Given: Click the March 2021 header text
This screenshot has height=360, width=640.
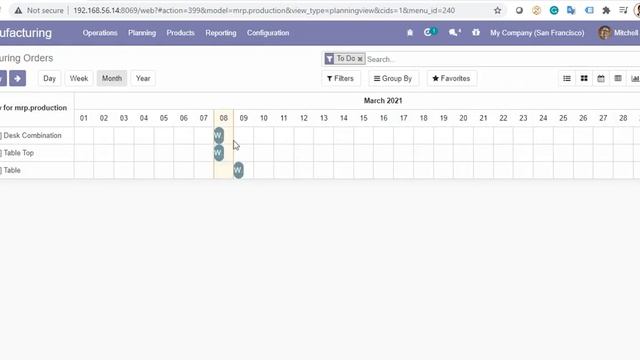Looking at the screenshot, I should click(x=383, y=101).
